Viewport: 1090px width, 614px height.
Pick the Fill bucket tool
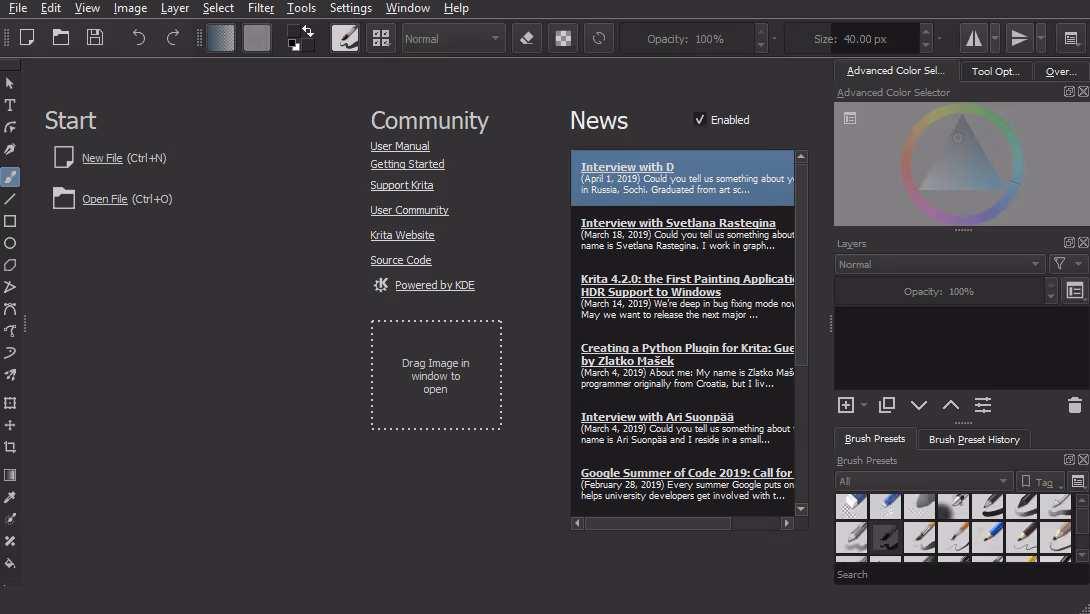(x=10, y=563)
